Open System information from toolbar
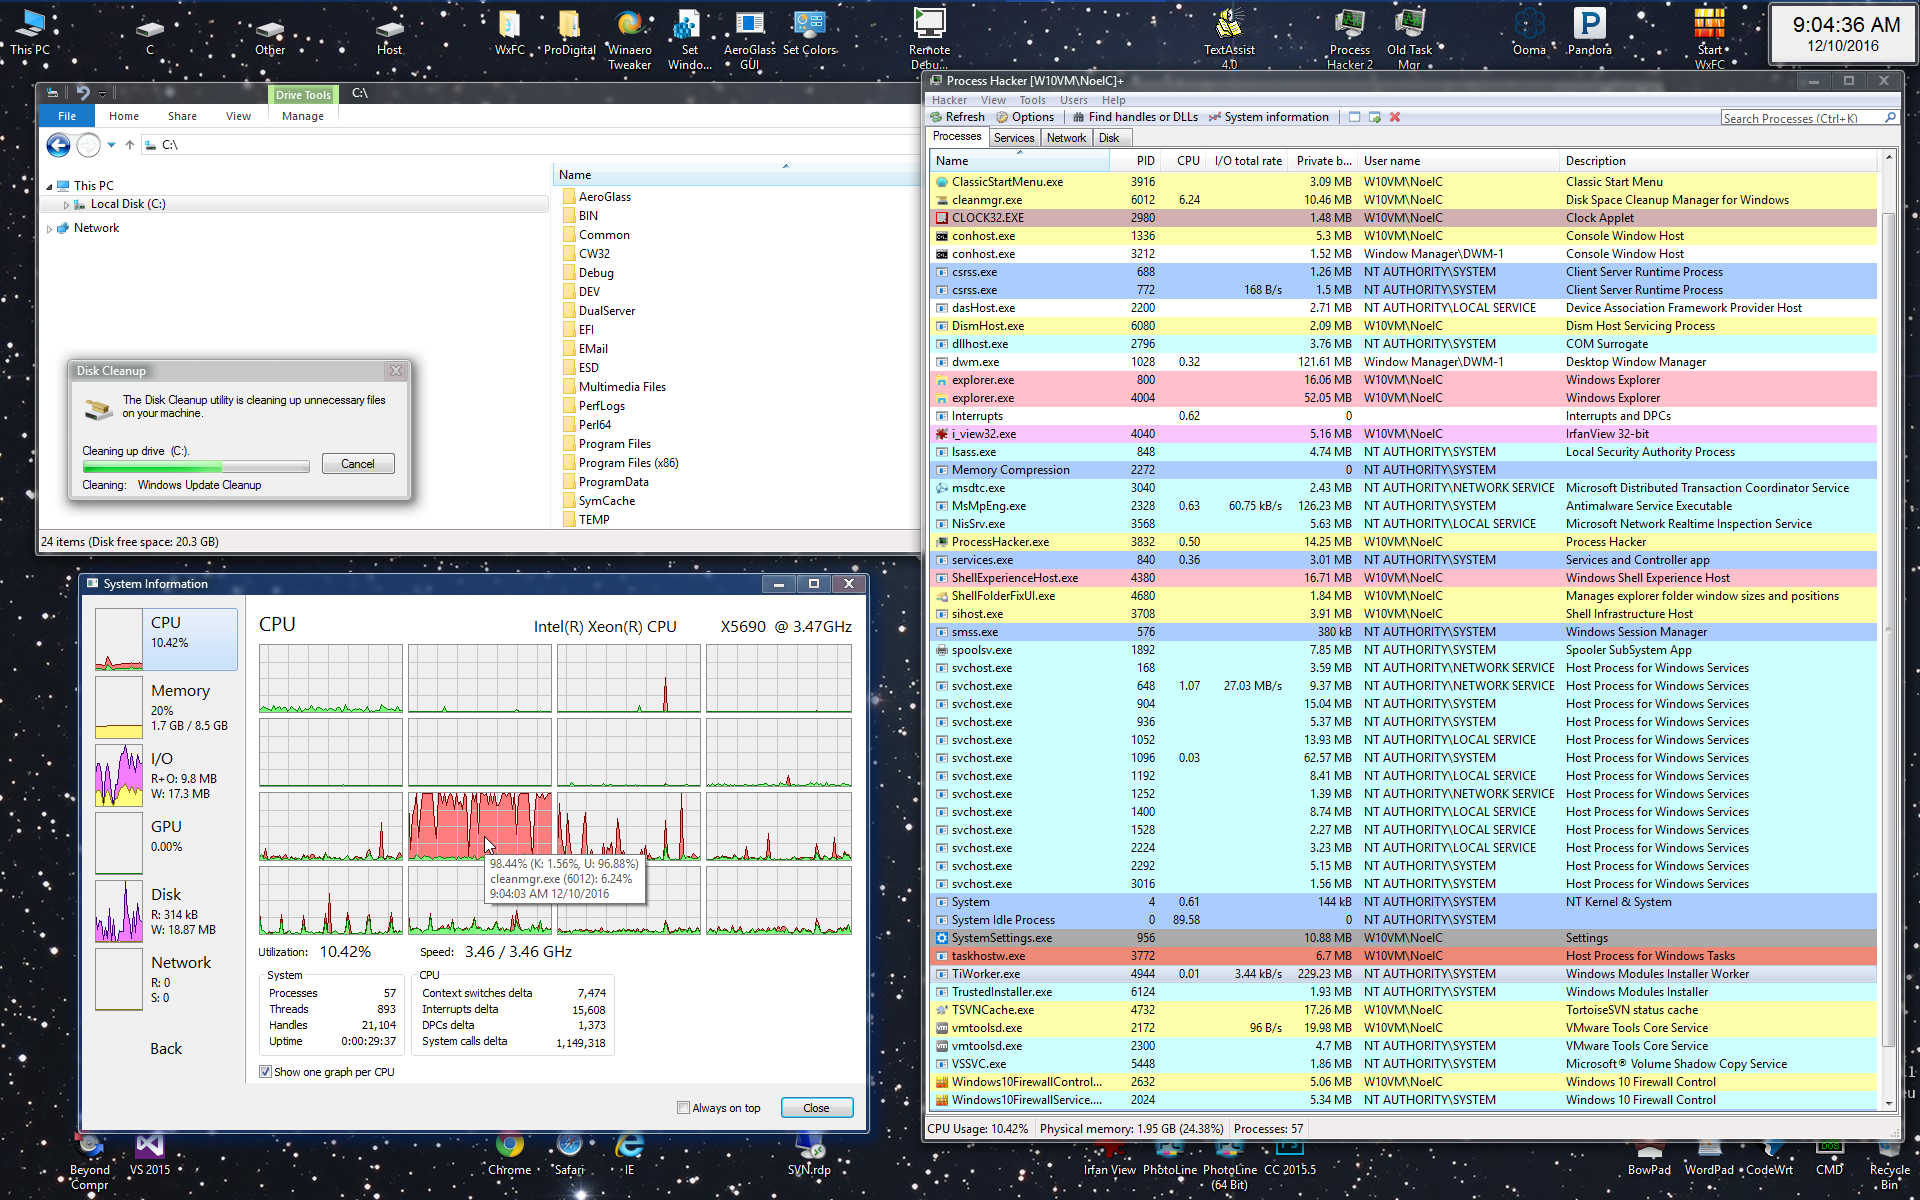 1269,117
